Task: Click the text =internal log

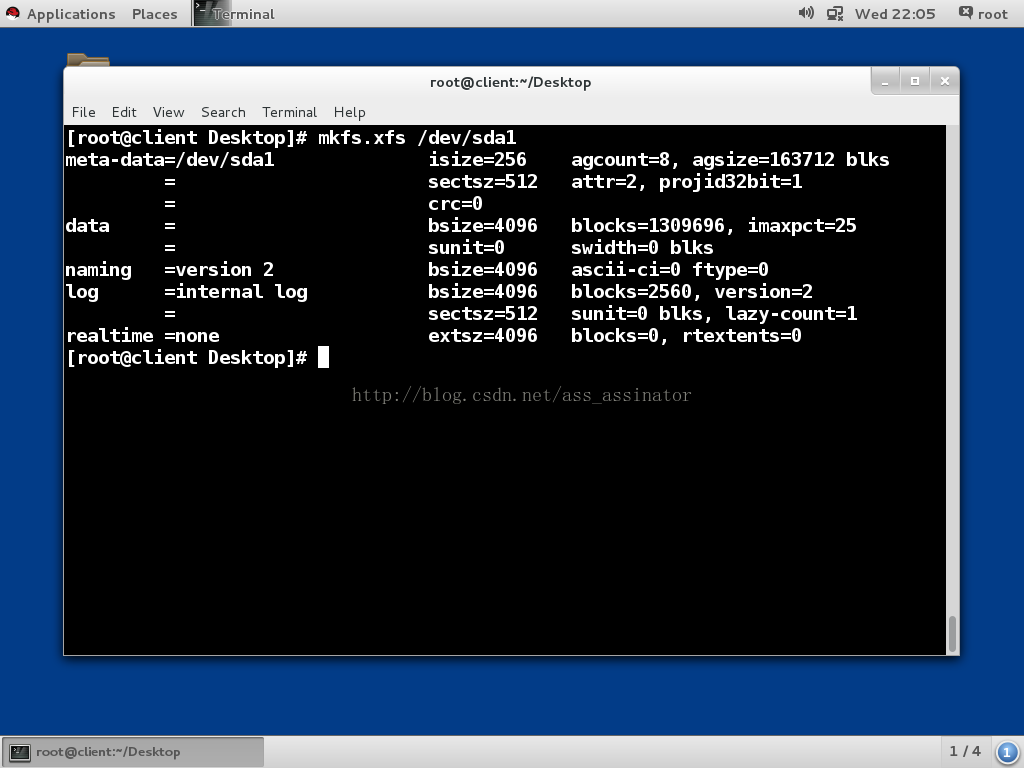Action: [236, 292]
